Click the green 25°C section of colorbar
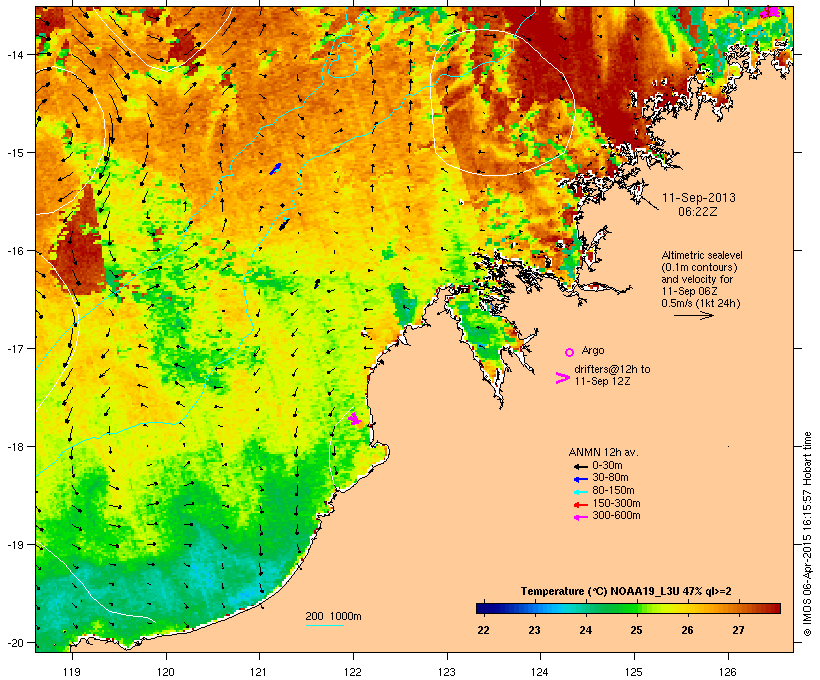Image resolution: width=820 pixels, height=680 pixels. (636, 608)
